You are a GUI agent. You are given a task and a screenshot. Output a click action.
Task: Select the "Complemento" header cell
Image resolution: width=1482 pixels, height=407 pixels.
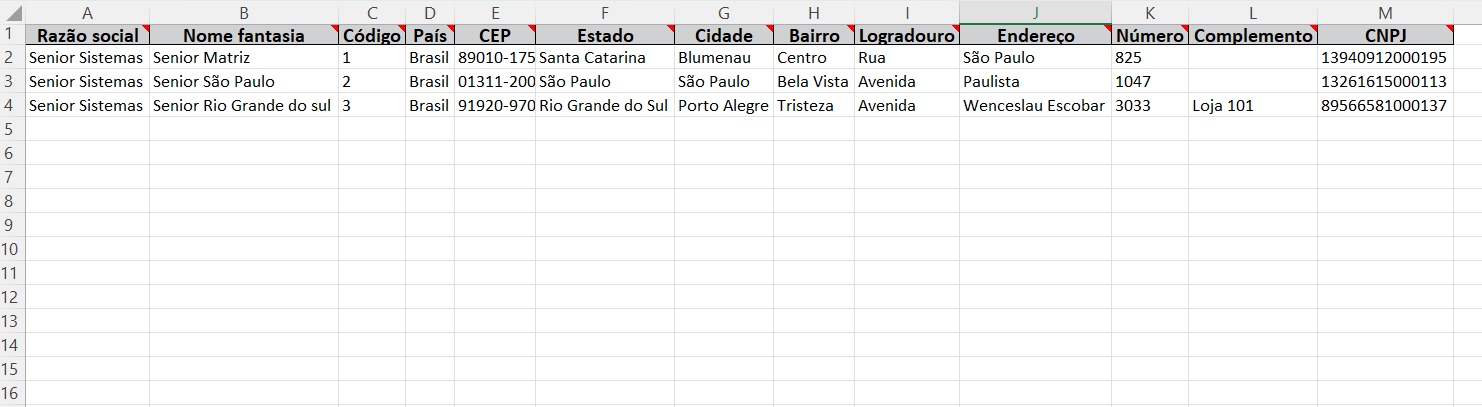pyautogui.click(x=1252, y=35)
